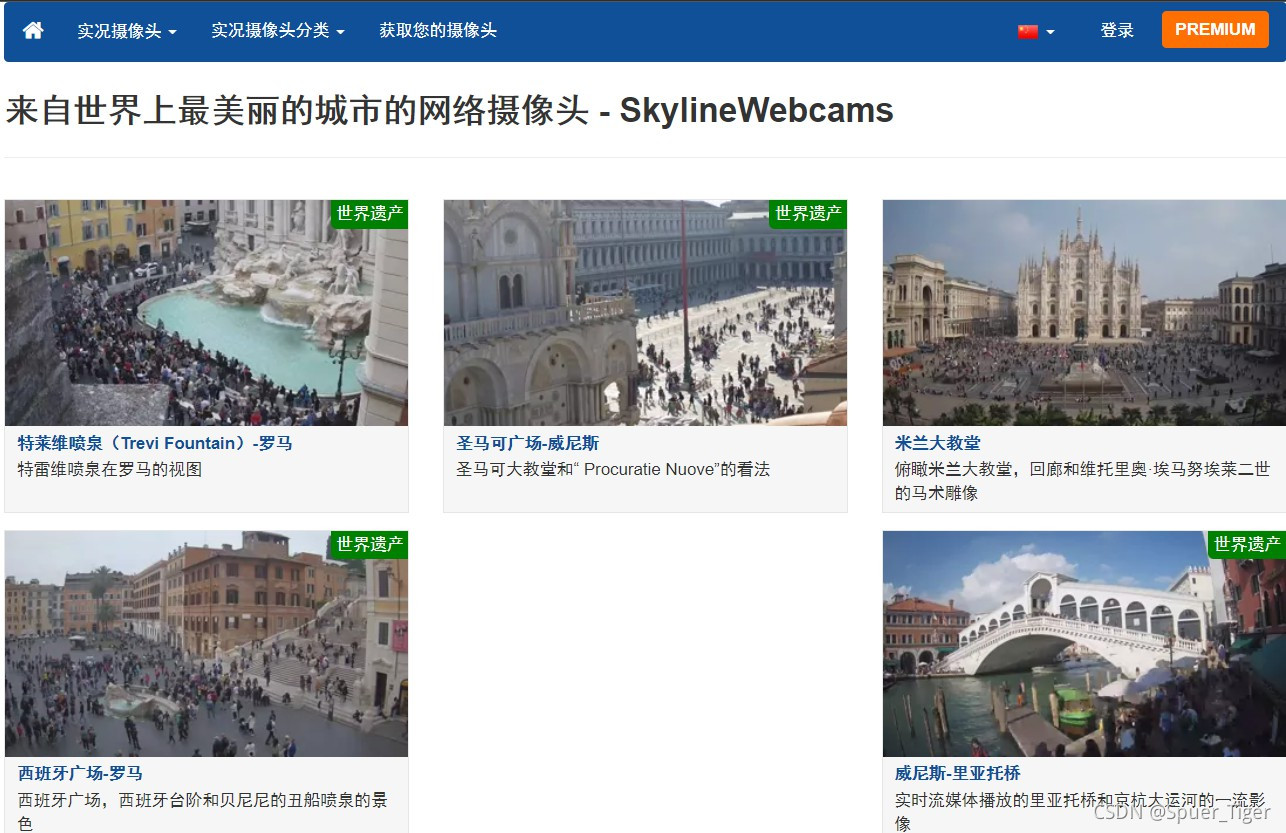Screen dimensions: 1286x833
Task: Click the 特莱维喷泉（Trevi Fountain）-罗马 title link
Action: coord(155,443)
